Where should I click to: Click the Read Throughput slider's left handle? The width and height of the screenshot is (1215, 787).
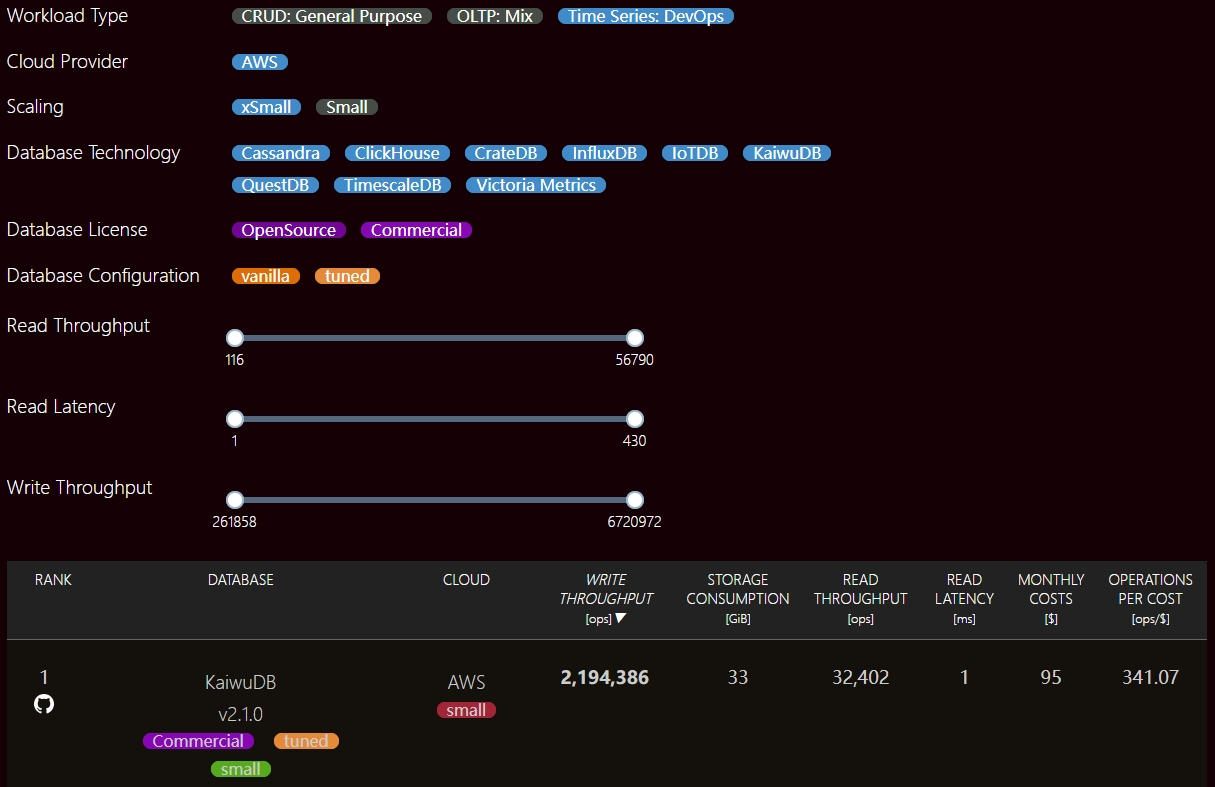(235, 338)
